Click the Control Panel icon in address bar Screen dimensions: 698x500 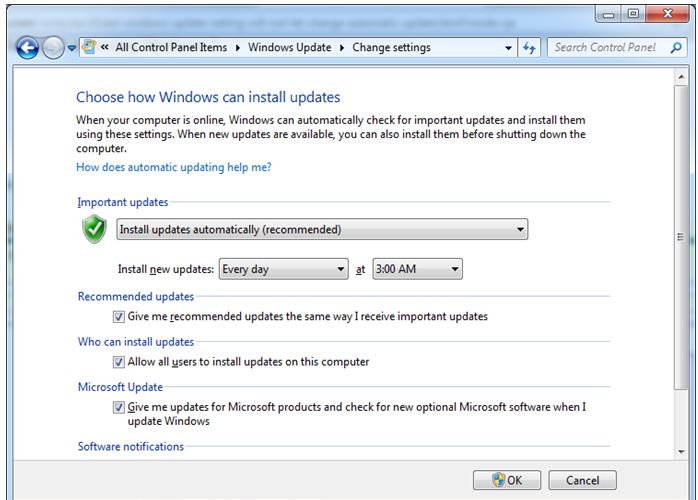coord(89,47)
